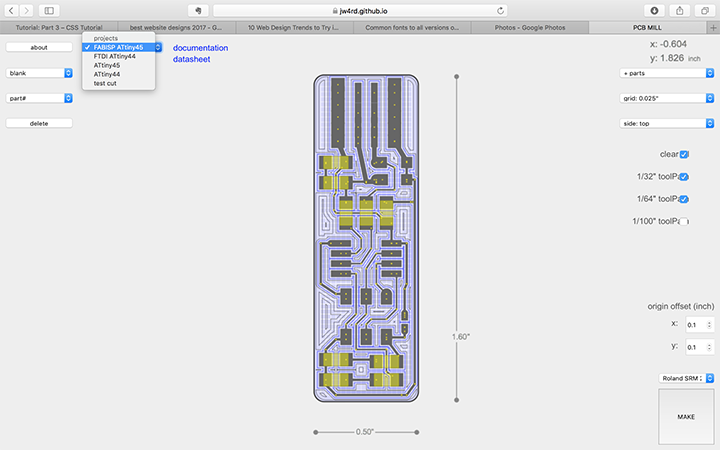720x450 pixels.
Task: Toggle the 1/32" toolPath checkbox
Action: (684, 177)
